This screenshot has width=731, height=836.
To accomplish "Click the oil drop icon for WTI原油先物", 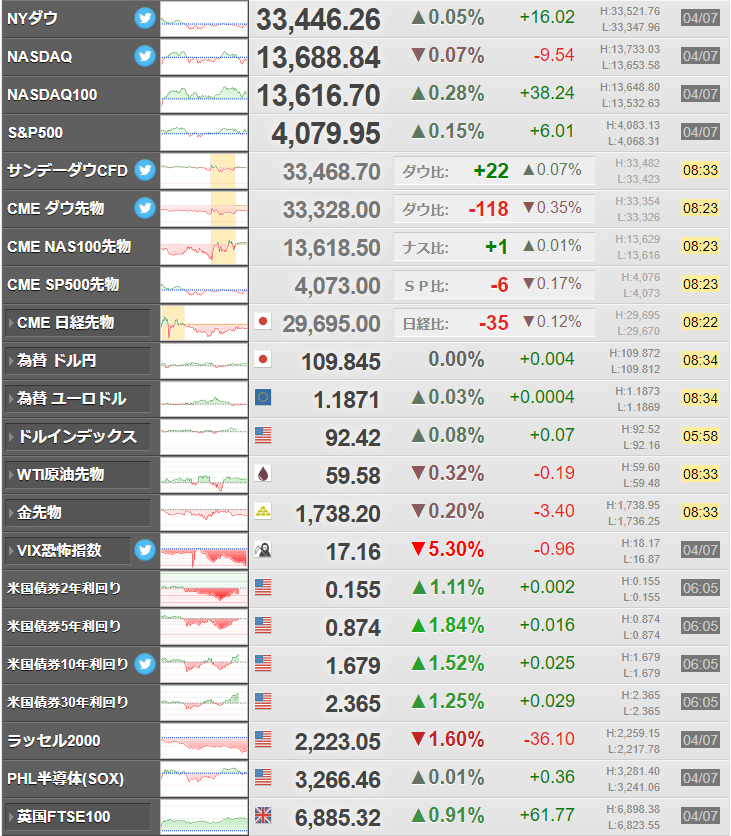I will coord(263,473).
